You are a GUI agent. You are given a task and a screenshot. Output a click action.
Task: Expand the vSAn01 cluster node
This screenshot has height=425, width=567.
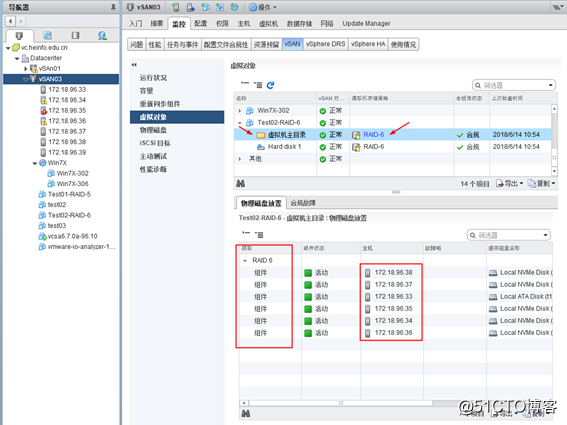coord(26,68)
